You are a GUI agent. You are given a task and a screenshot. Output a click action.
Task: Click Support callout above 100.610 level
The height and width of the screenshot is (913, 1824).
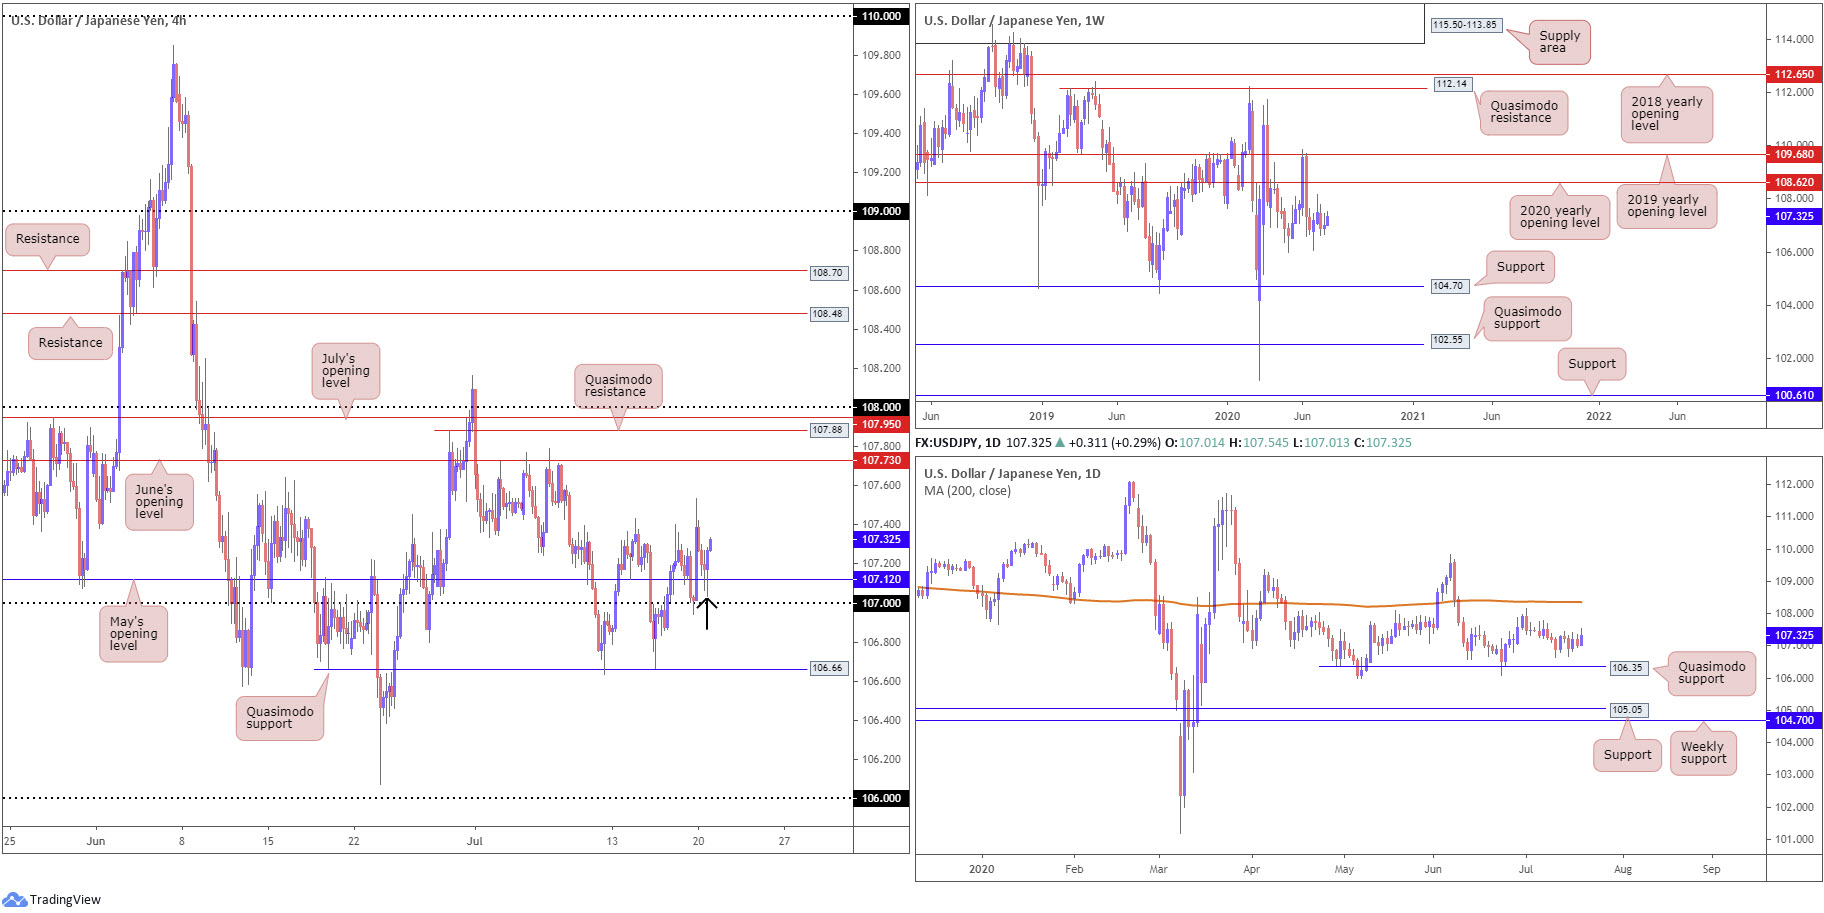tap(1592, 364)
